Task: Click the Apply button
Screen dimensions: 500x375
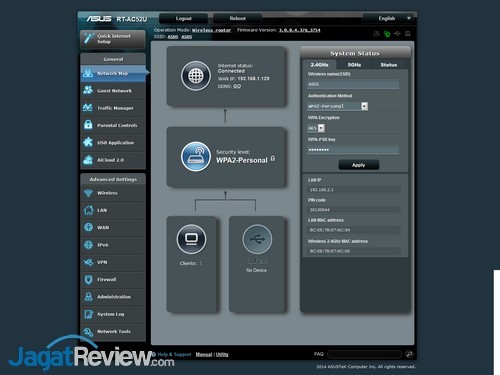Action: pos(359,165)
